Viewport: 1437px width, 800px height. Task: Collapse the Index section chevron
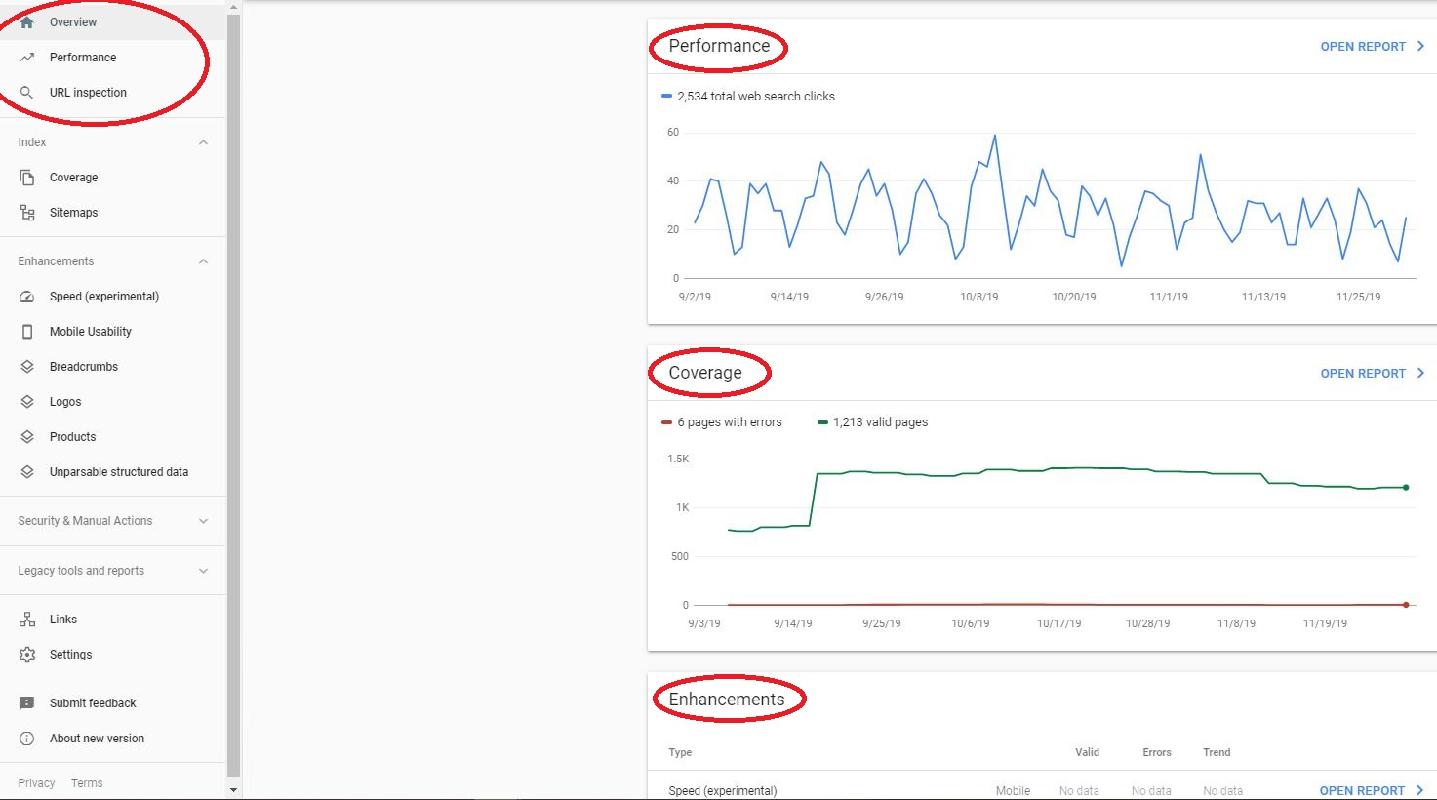coord(203,143)
